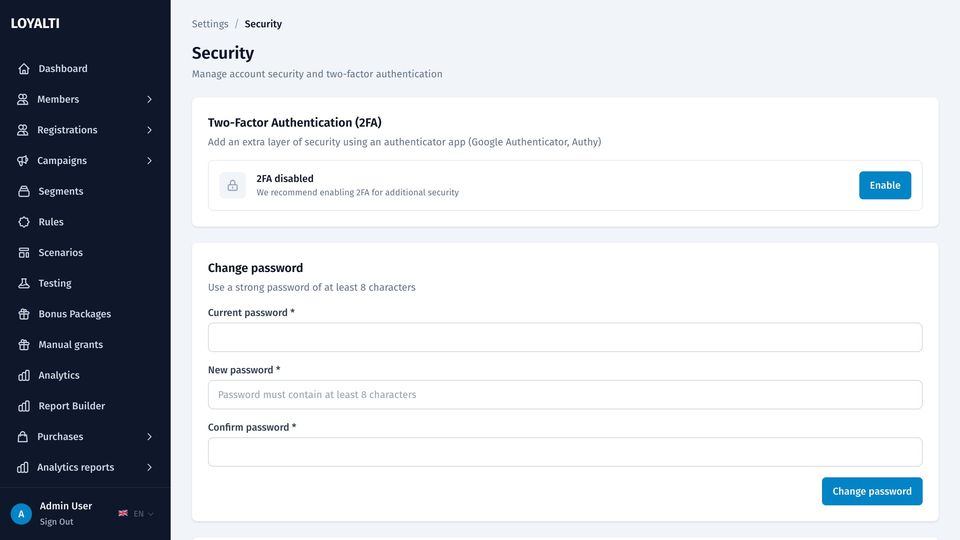Viewport: 960px width, 540px height.
Task: Expand the Members submenu chevron
Action: 149,99
